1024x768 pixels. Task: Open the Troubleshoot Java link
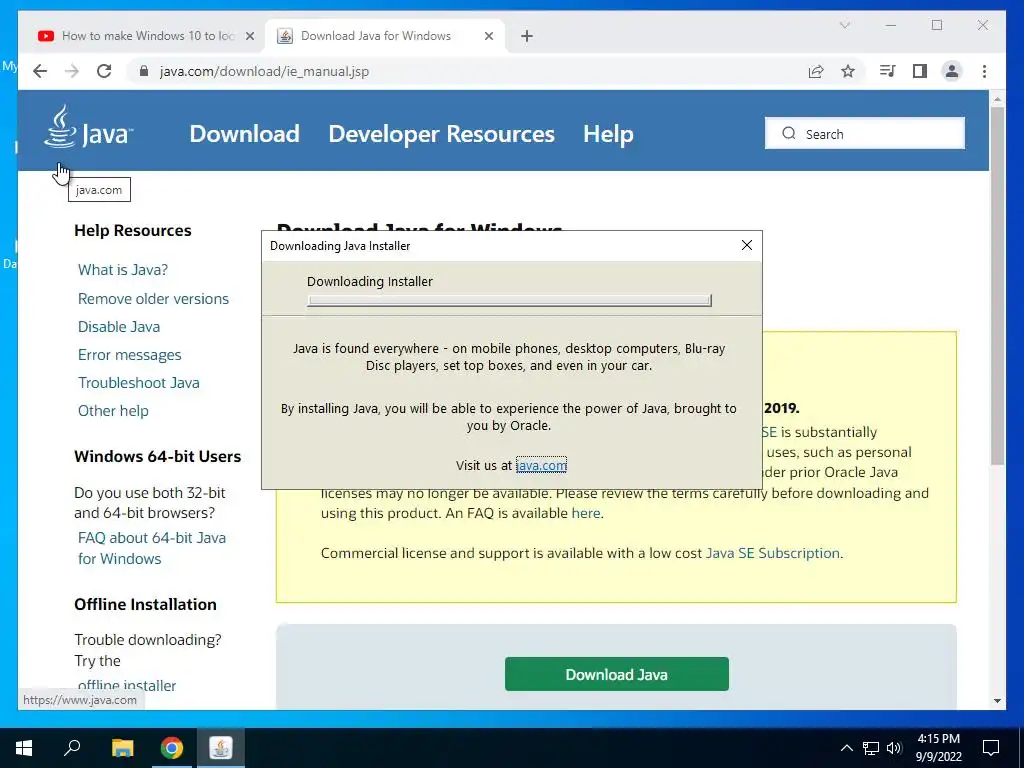(138, 383)
